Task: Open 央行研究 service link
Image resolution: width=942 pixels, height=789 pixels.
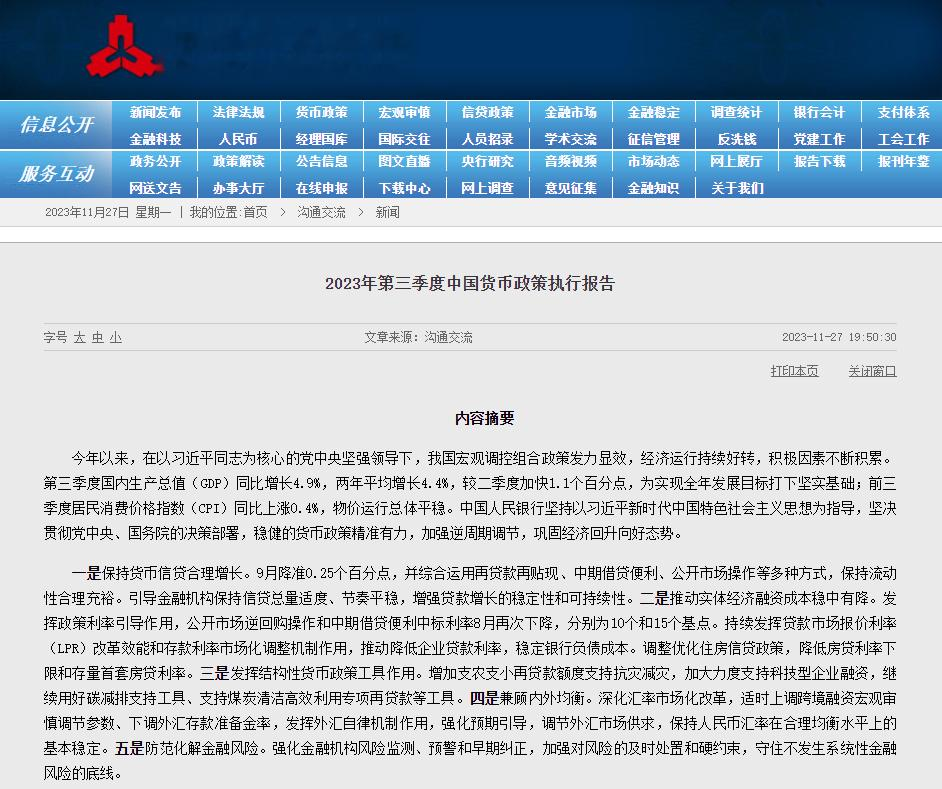Action: [487, 161]
